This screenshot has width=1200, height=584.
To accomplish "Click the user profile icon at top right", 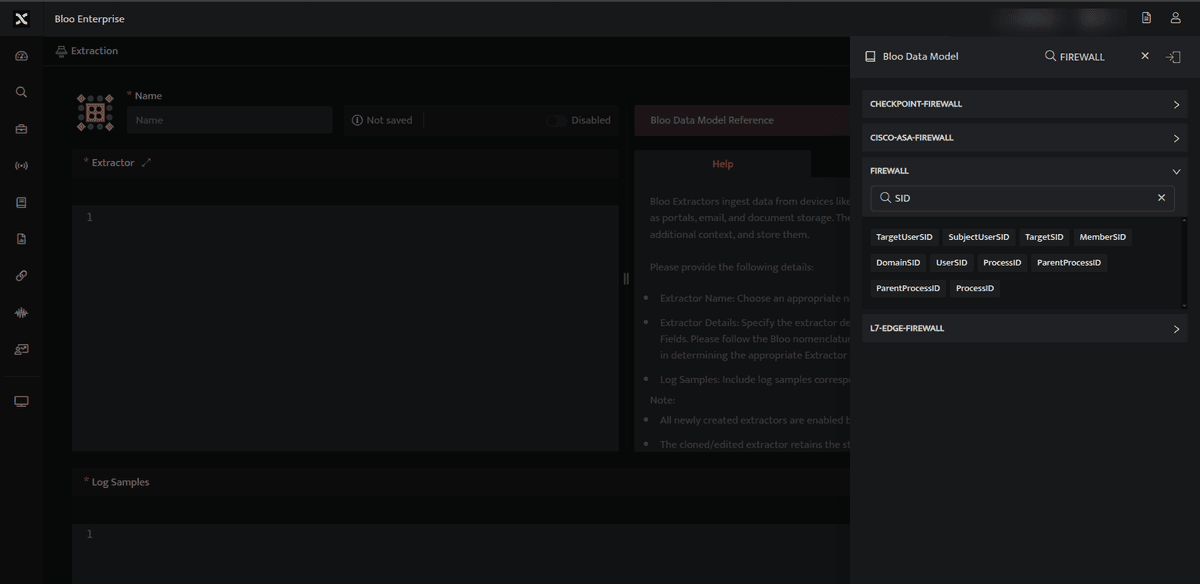I will pyautogui.click(x=1176, y=18).
